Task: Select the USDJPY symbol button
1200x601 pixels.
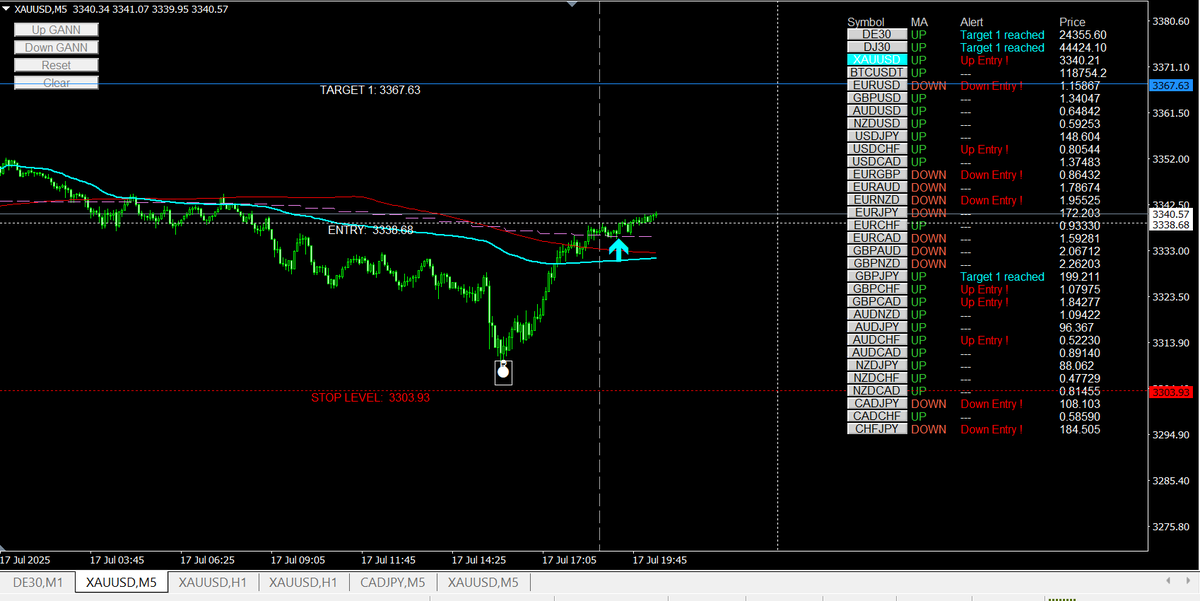Action: [877, 136]
